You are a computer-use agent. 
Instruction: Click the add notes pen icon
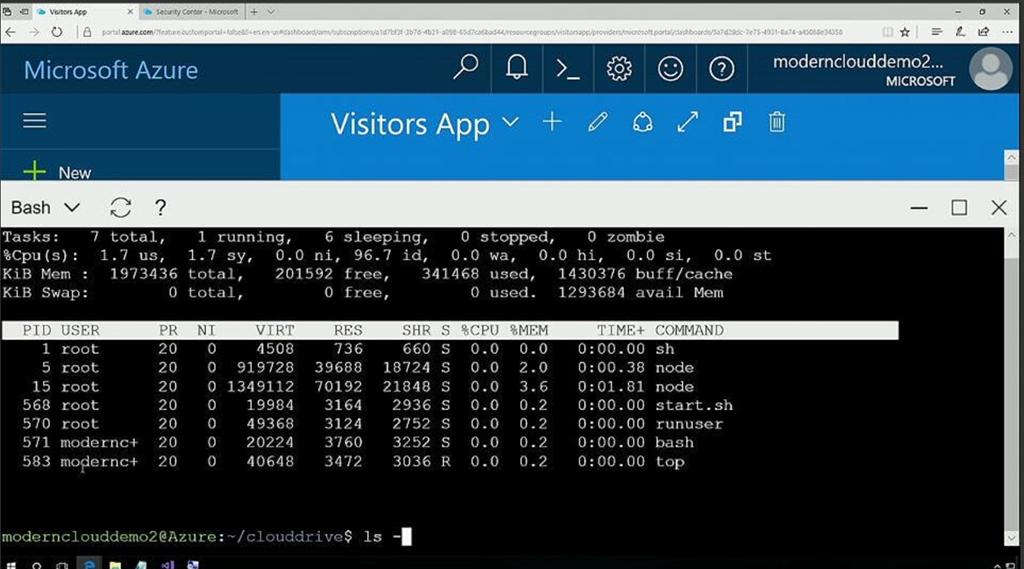(960, 32)
